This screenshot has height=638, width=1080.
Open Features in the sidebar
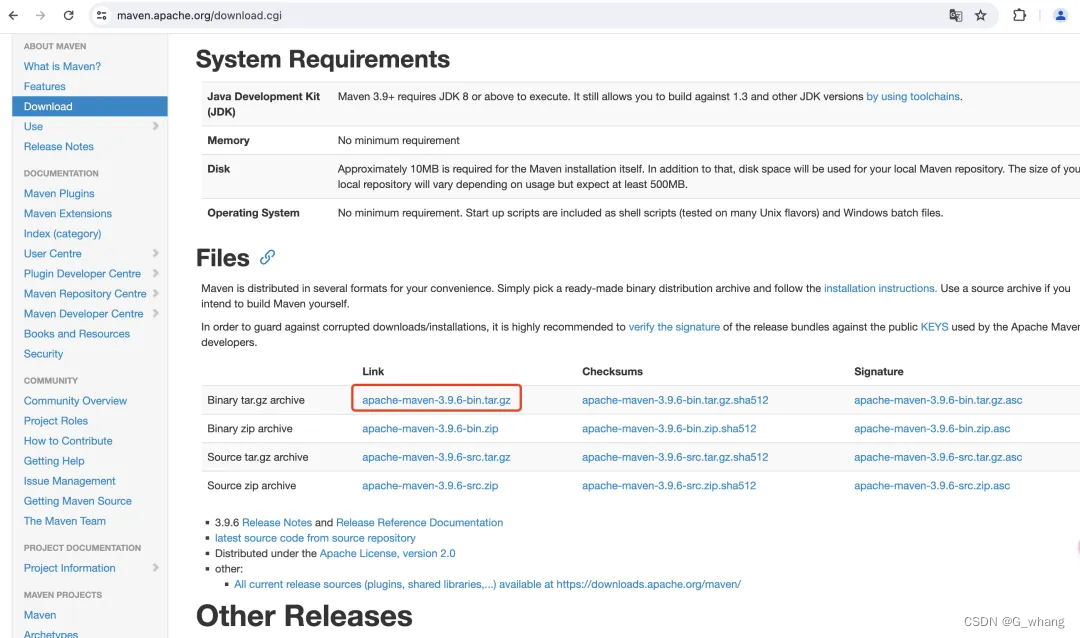[x=45, y=86]
